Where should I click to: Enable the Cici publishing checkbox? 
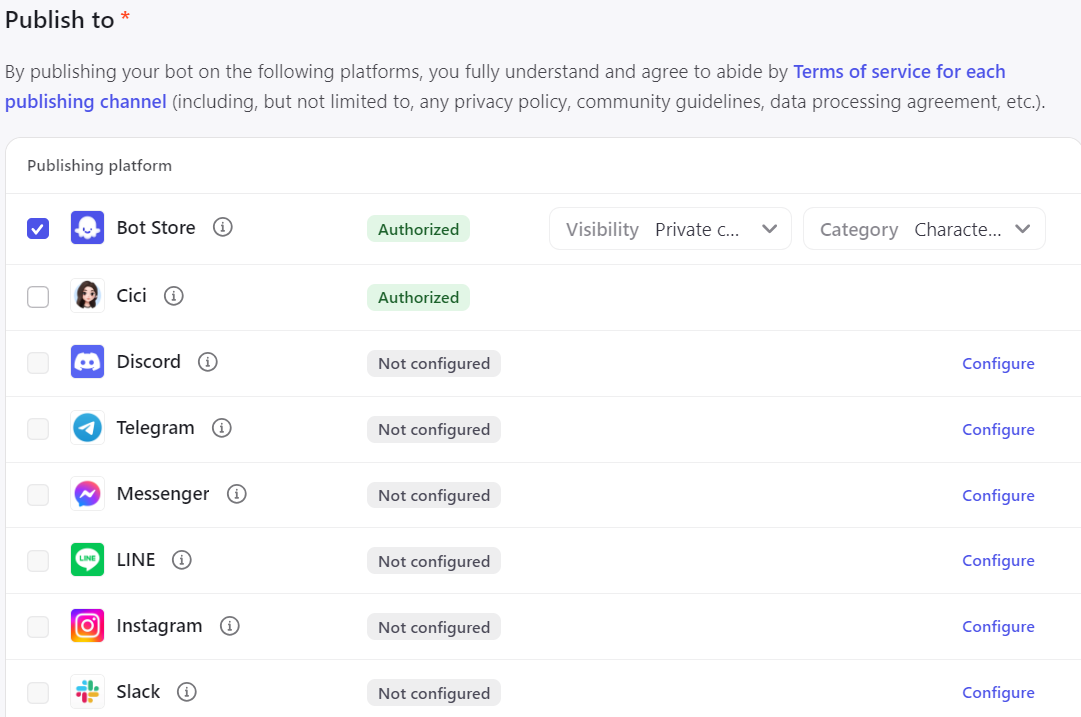[x=38, y=297]
